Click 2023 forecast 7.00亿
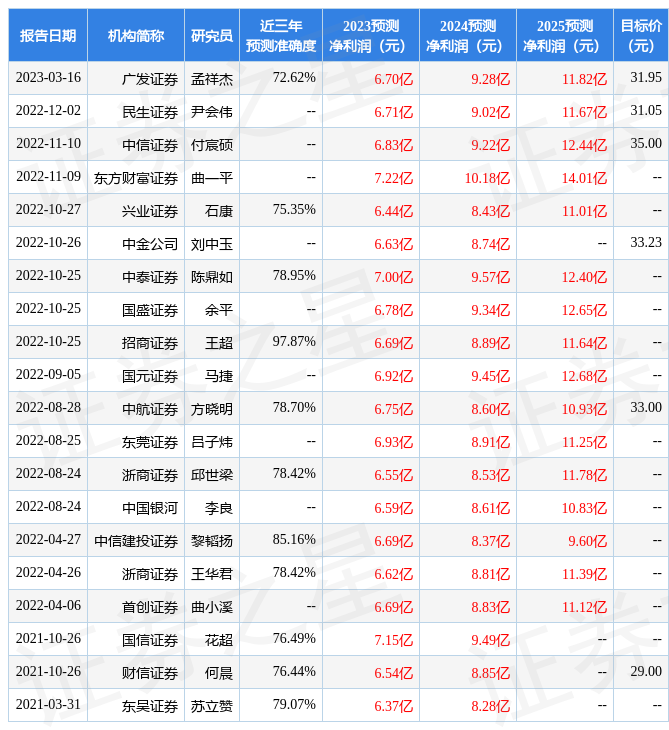The height and width of the screenshot is (730, 669). coord(394,277)
